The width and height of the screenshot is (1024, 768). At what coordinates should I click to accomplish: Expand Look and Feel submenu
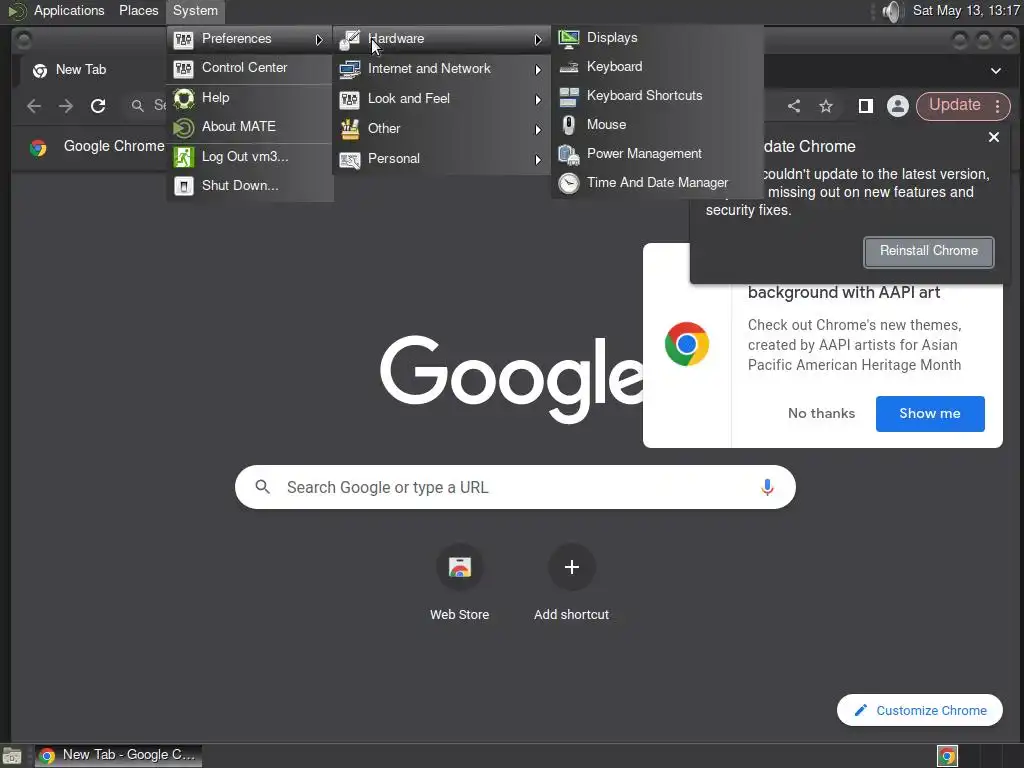442,99
